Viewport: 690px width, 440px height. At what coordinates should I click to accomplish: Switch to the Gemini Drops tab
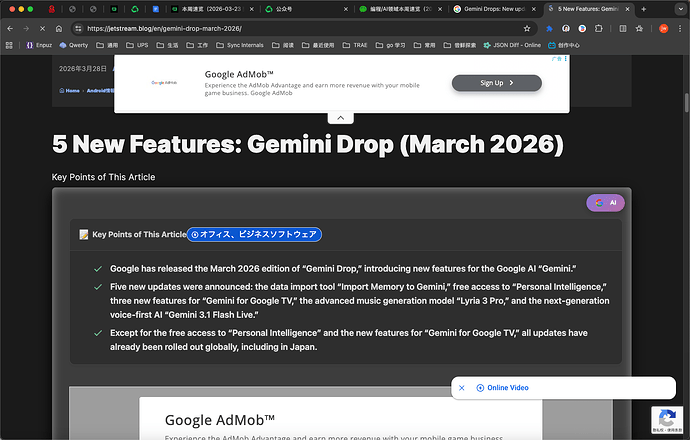click(495, 8)
